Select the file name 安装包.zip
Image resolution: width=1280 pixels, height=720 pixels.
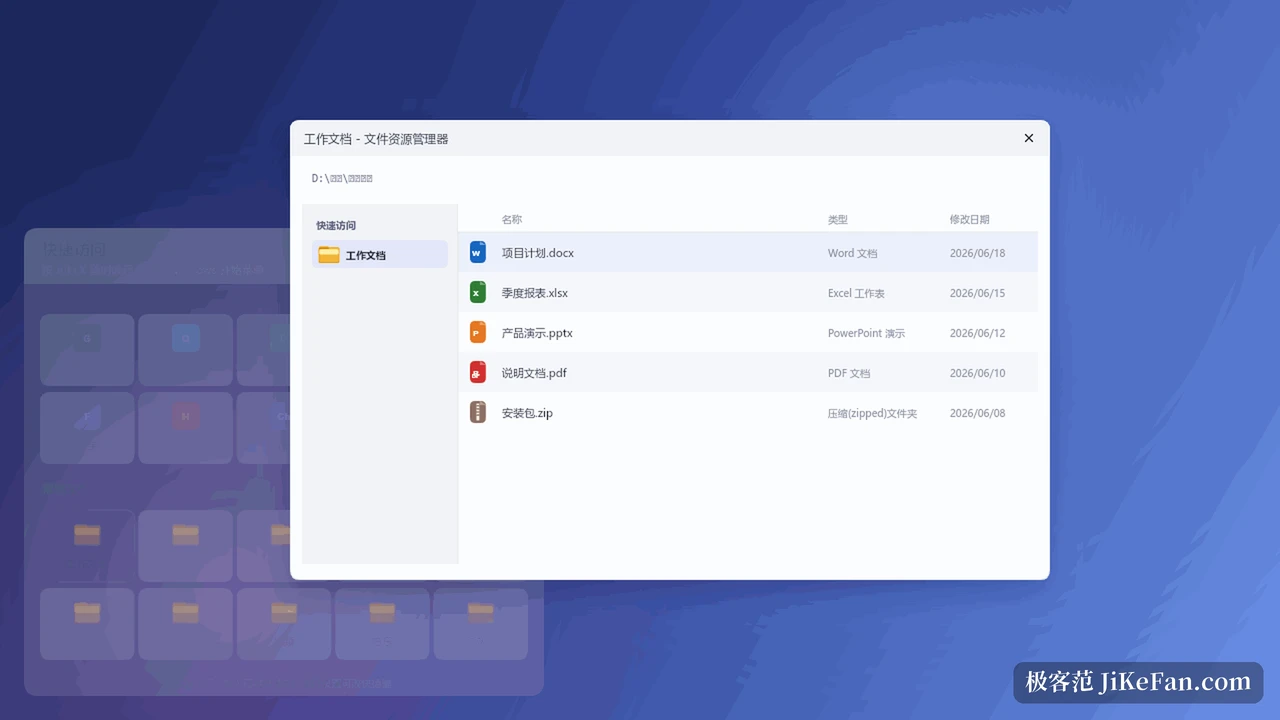(527, 413)
